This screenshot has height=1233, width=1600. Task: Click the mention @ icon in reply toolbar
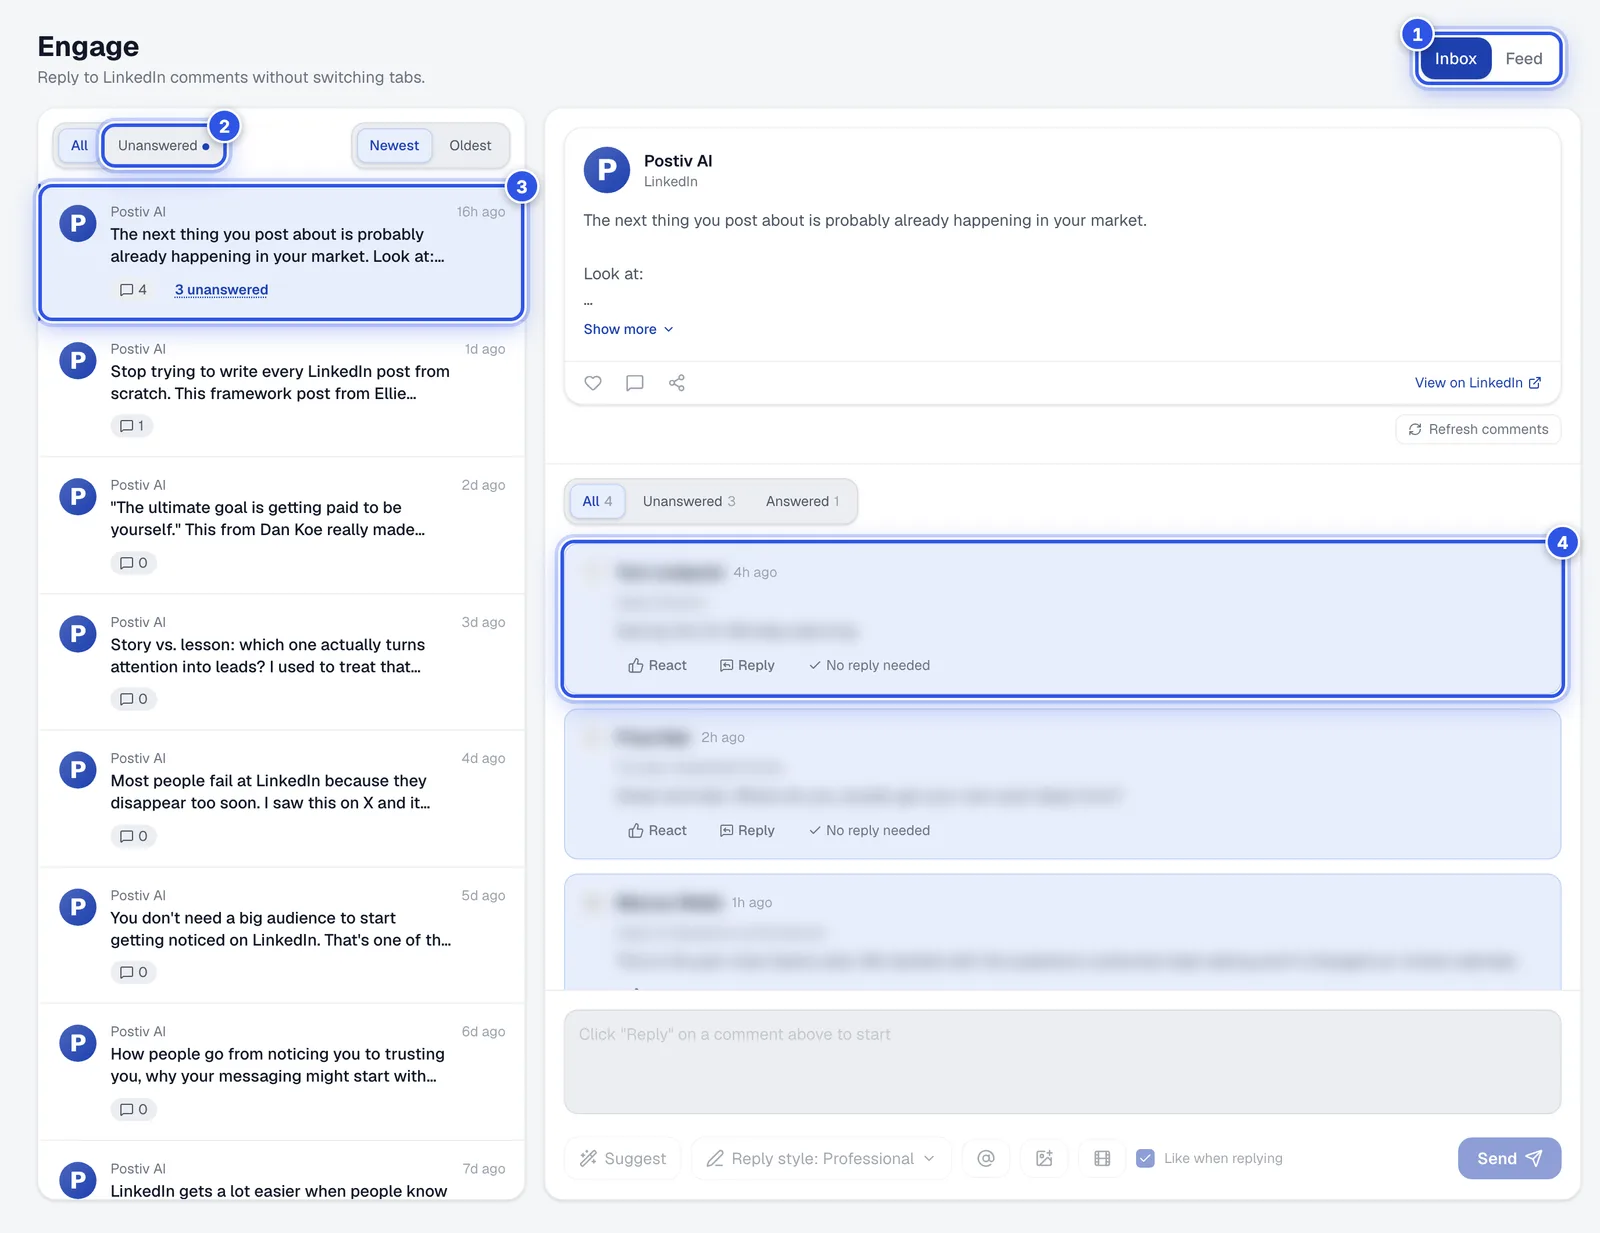click(986, 1158)
